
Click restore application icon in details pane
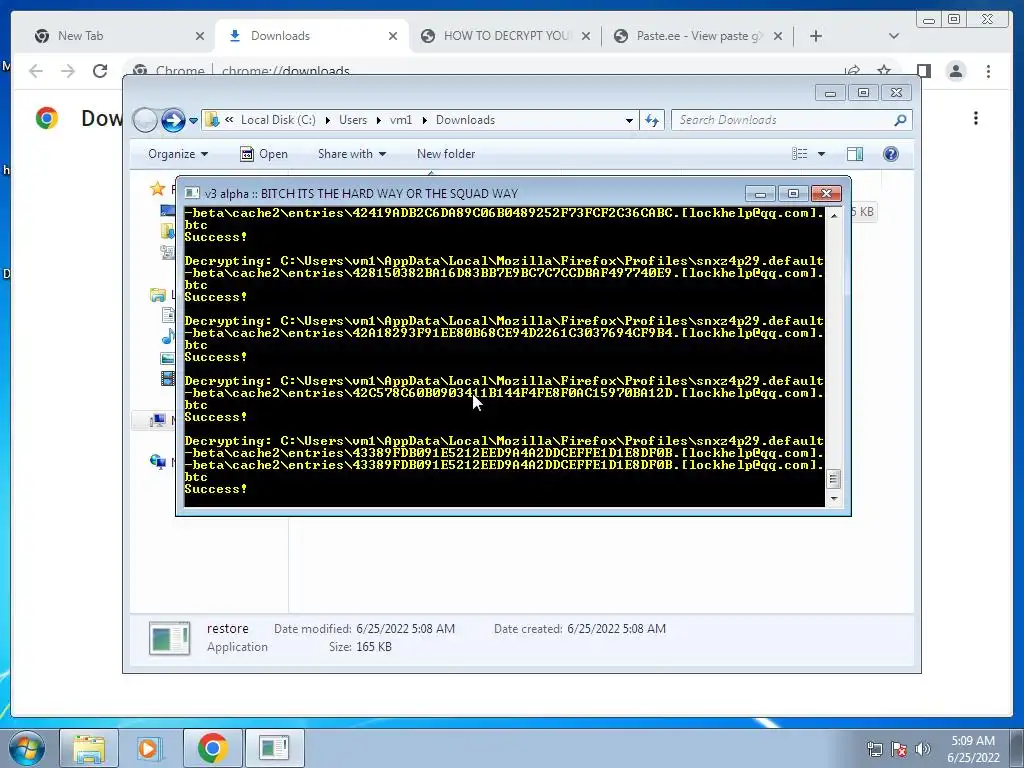coord(170,638)
